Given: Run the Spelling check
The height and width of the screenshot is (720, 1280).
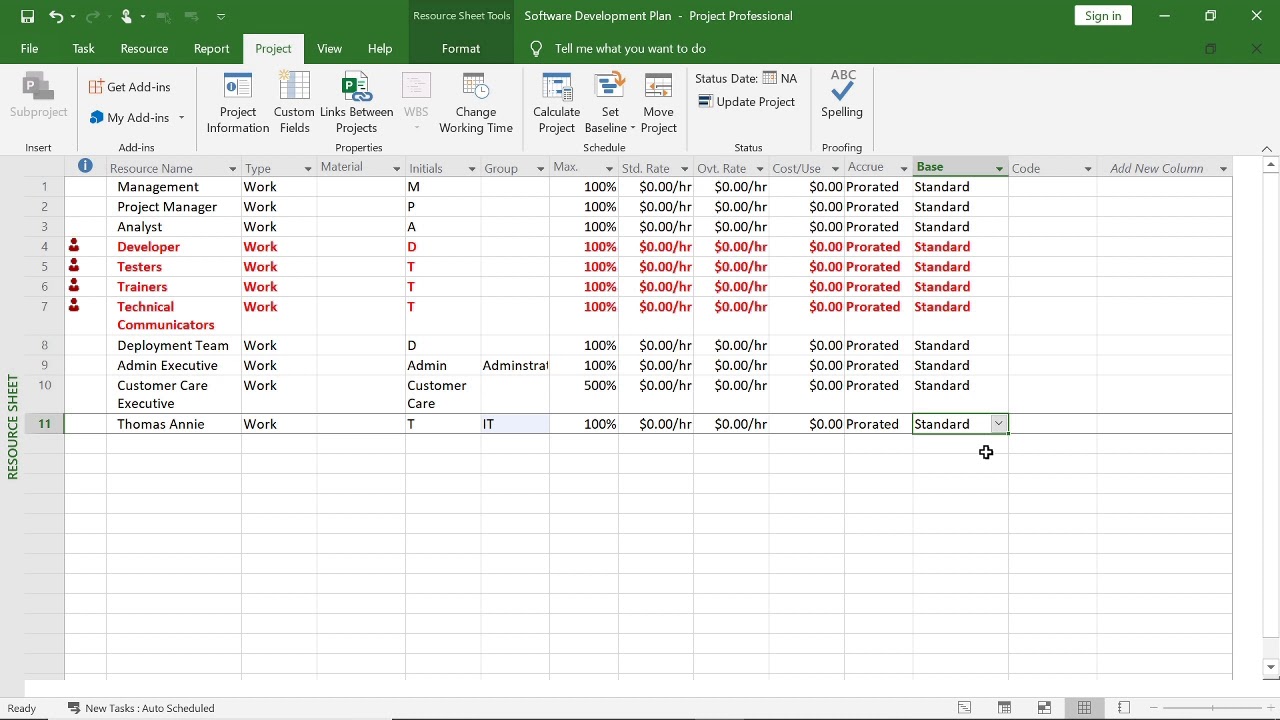Looking at the screenshot, I should tap(842, 95).
